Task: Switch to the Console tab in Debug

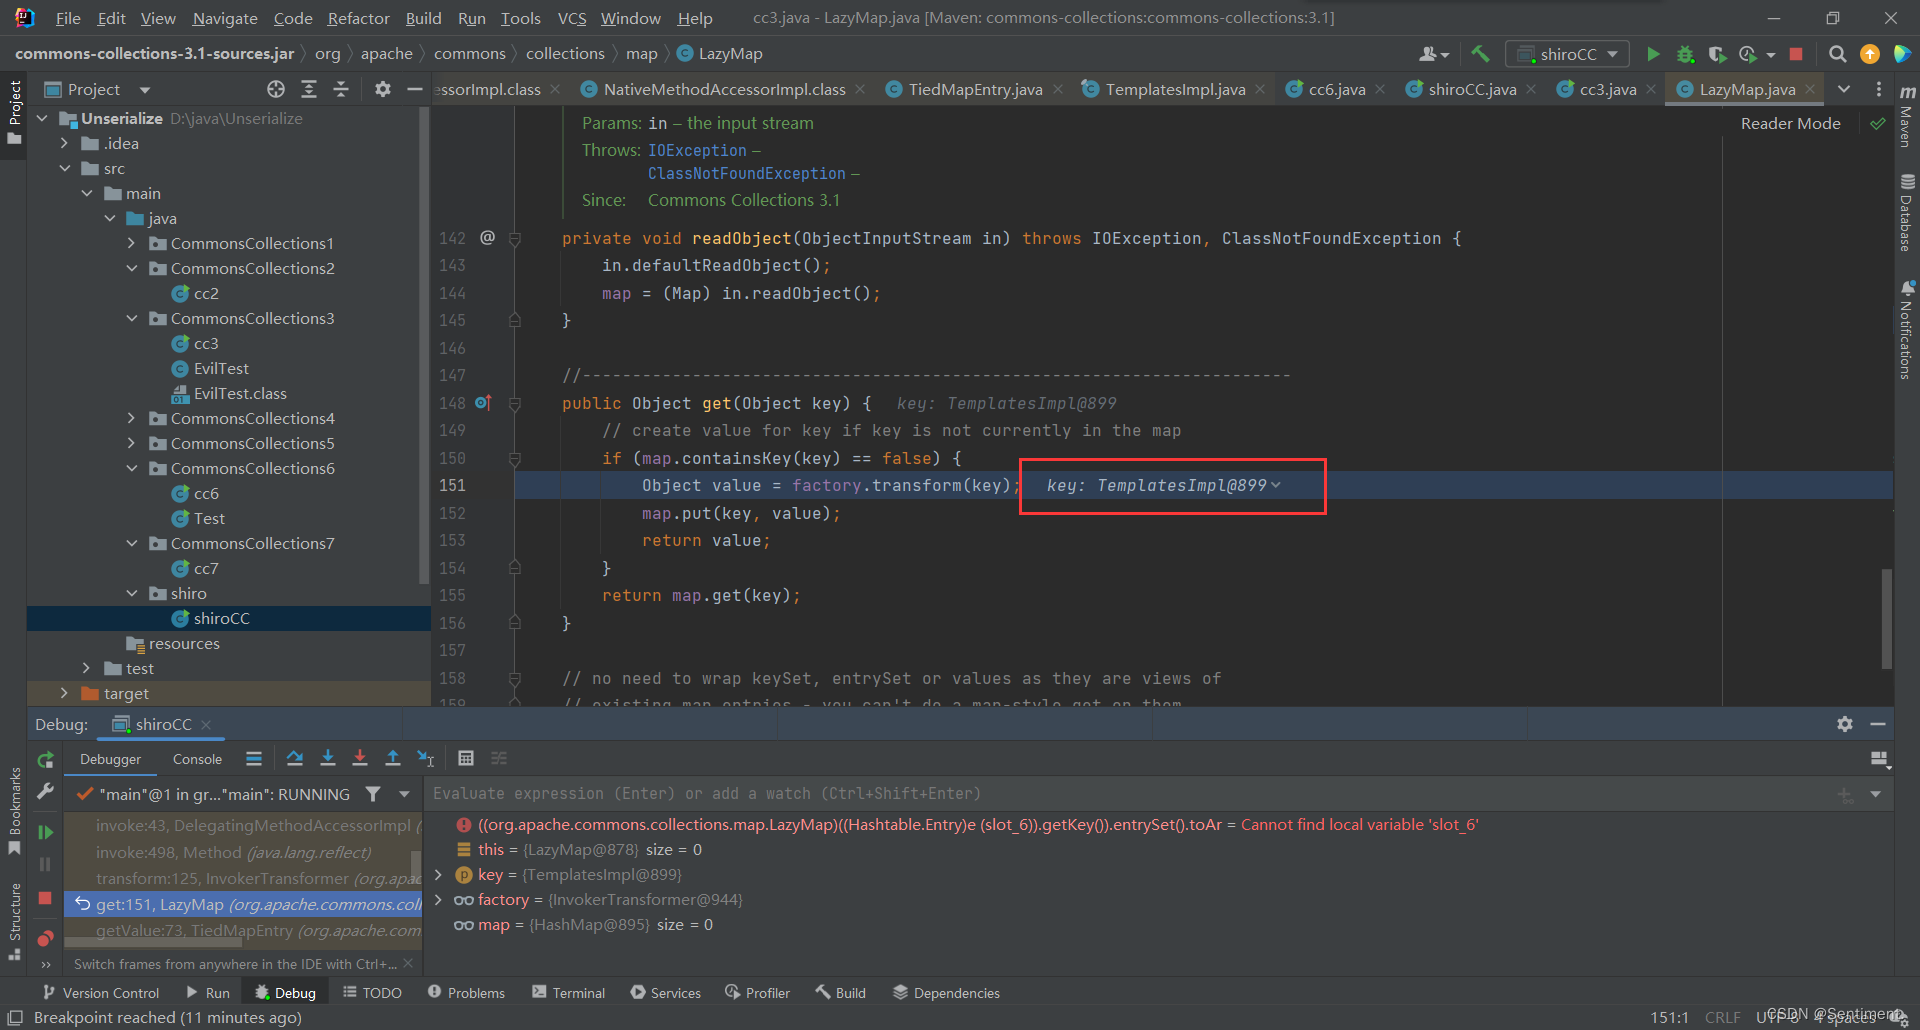Action: (197, 759)
